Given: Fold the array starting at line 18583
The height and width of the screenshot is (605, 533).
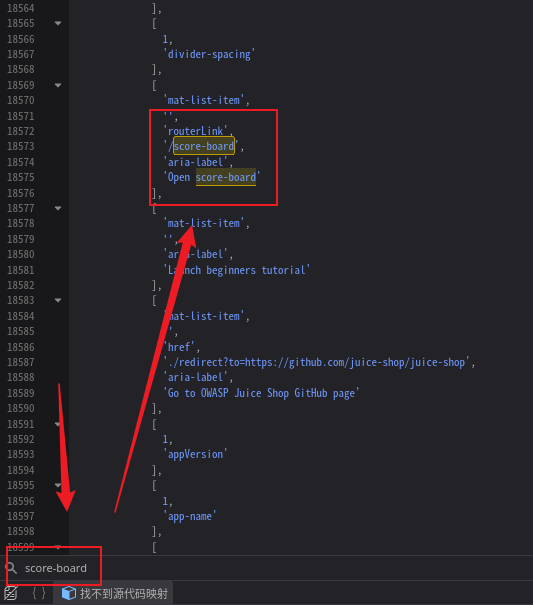Looking at the screenshot, I should pyautogui.click(x=58, y=300).
